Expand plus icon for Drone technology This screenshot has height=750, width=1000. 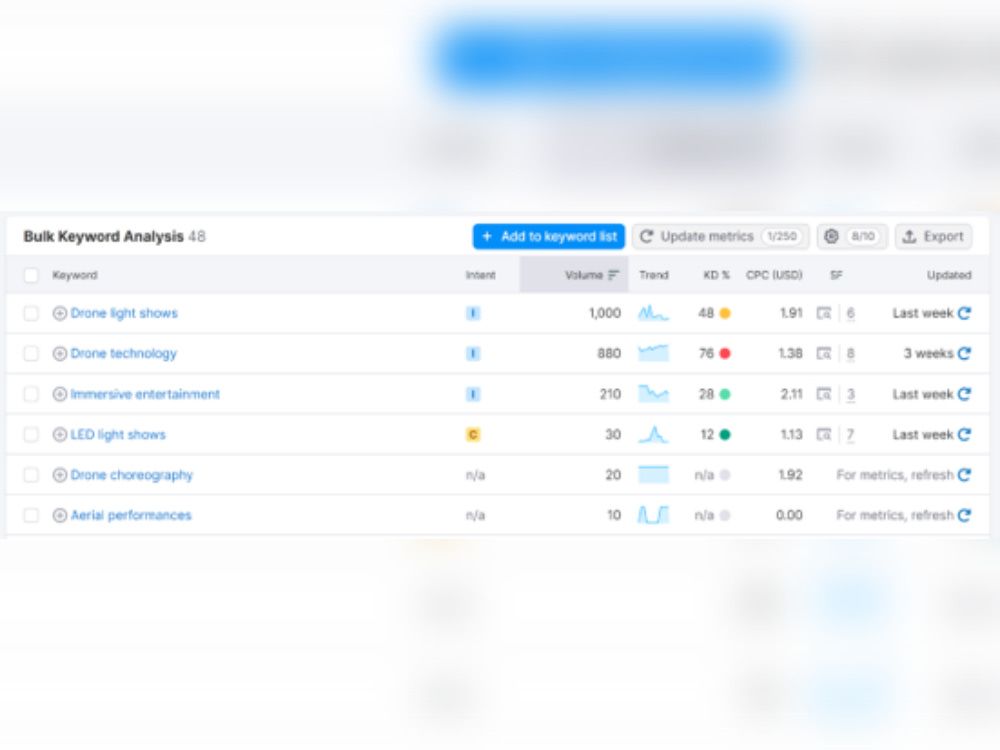click(x=59, y=353)
